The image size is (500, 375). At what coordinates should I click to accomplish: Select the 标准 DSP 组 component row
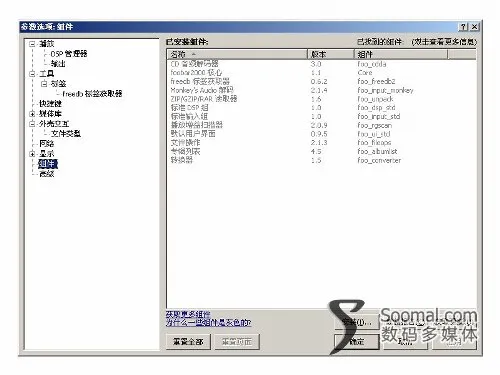(x=321, y=107)
